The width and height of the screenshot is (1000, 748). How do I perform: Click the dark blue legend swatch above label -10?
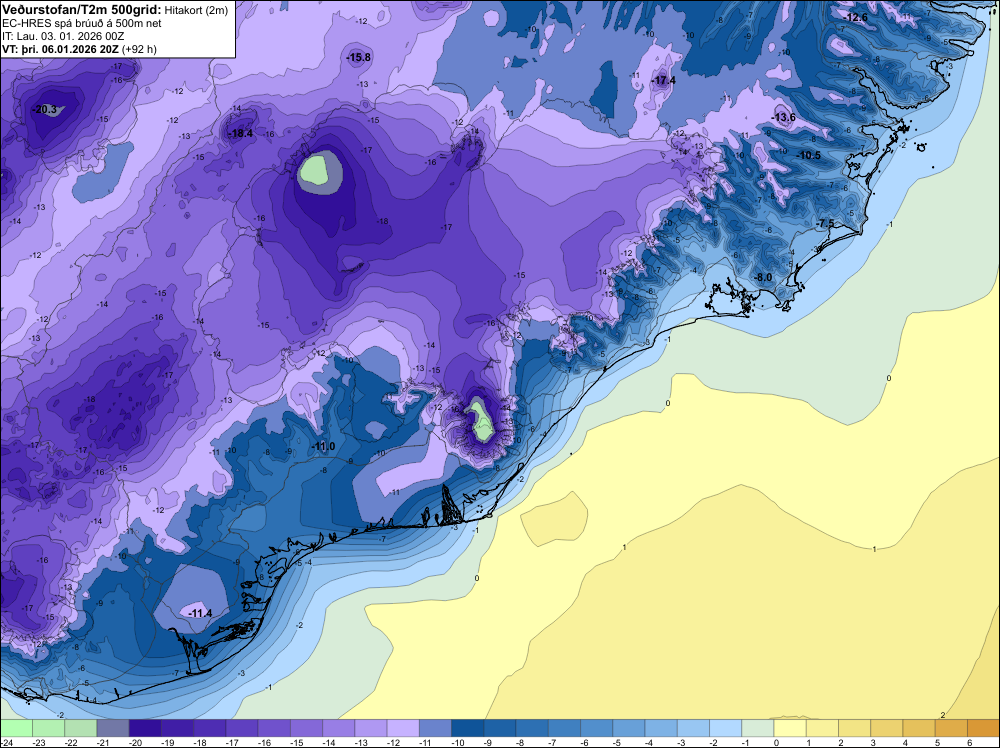coord(467,728)
